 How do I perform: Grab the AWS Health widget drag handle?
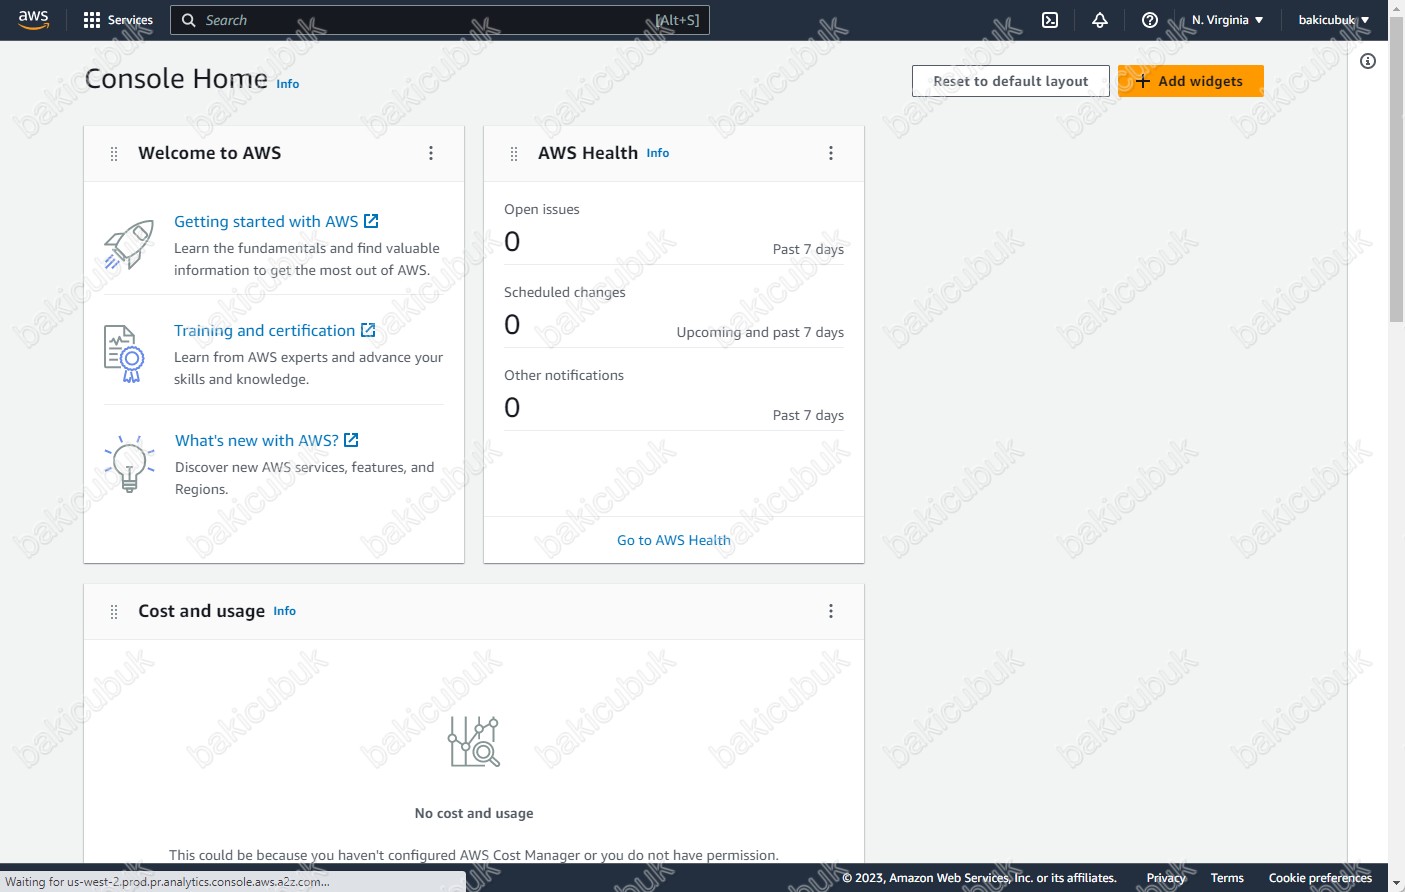[514, 154]
